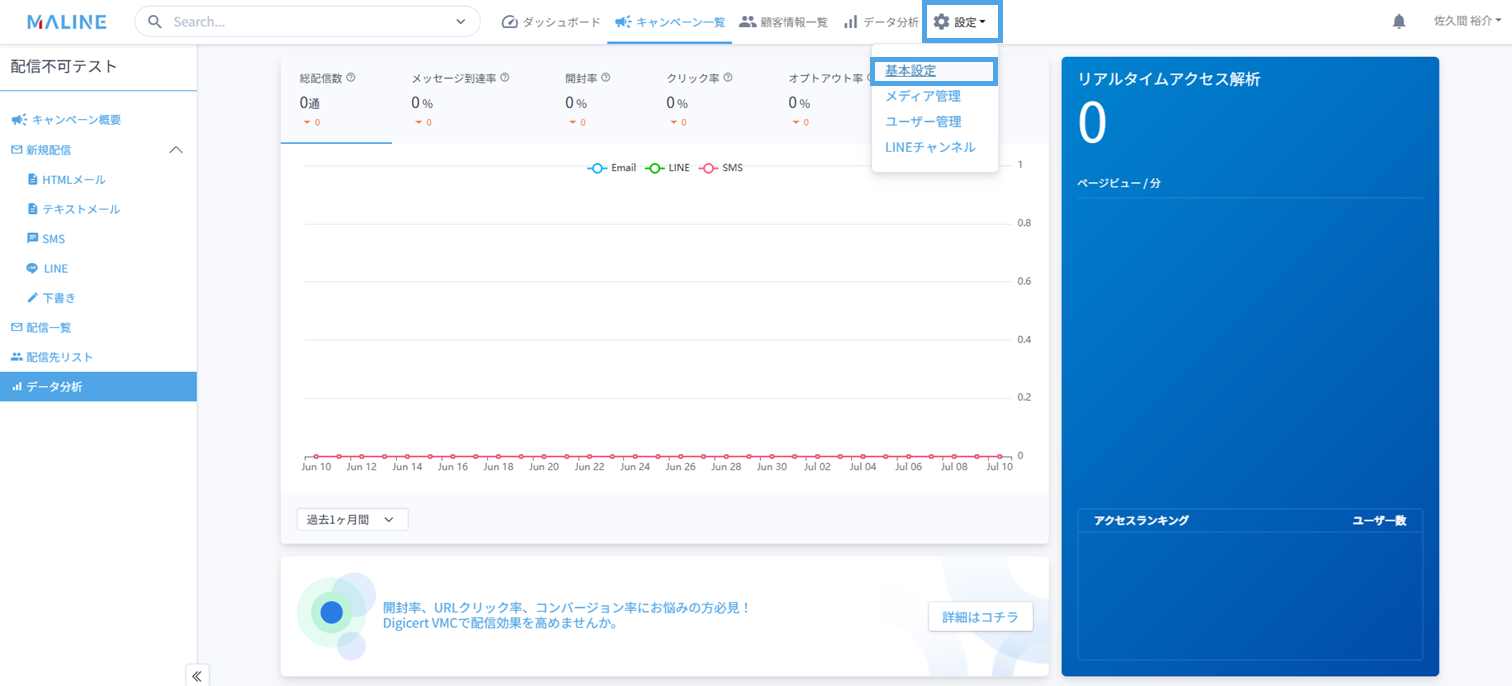
Task: Select データ分析 in the left sidebar
Action: click(98, 387)
